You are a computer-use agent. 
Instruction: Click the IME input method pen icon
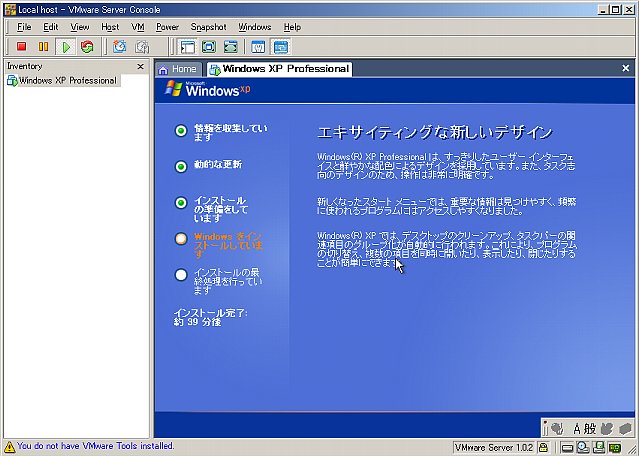coord(555,428)
